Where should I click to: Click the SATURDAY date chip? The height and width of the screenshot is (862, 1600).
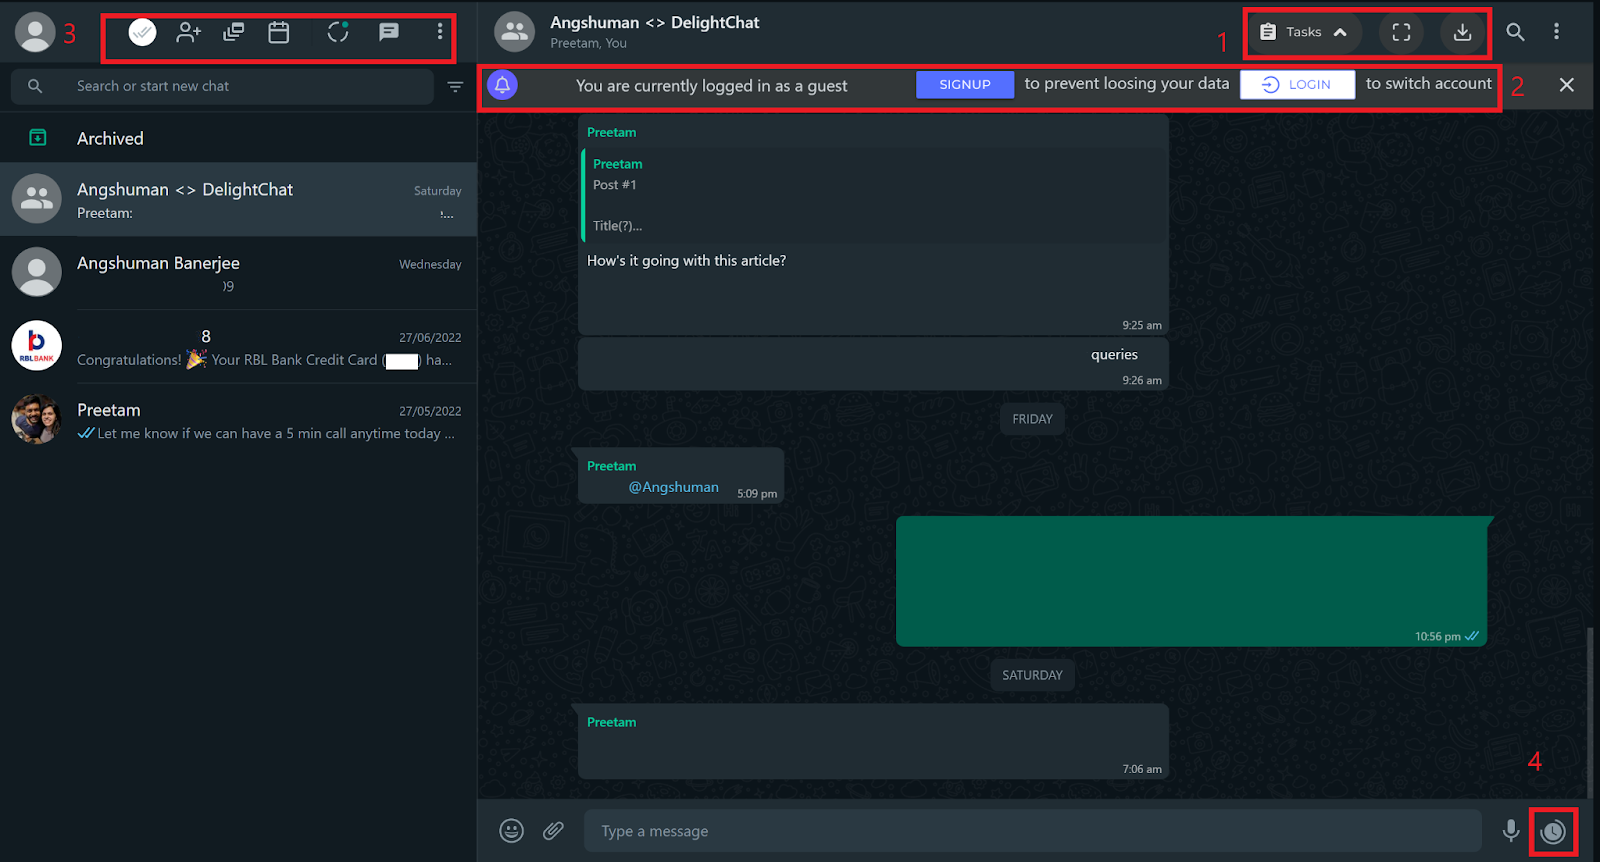pyautogui.click(x=1032, y=675)
